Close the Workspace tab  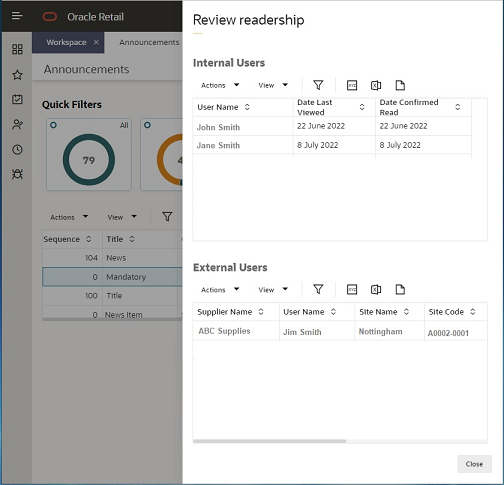pyautogui.click(x=96, y=42)
